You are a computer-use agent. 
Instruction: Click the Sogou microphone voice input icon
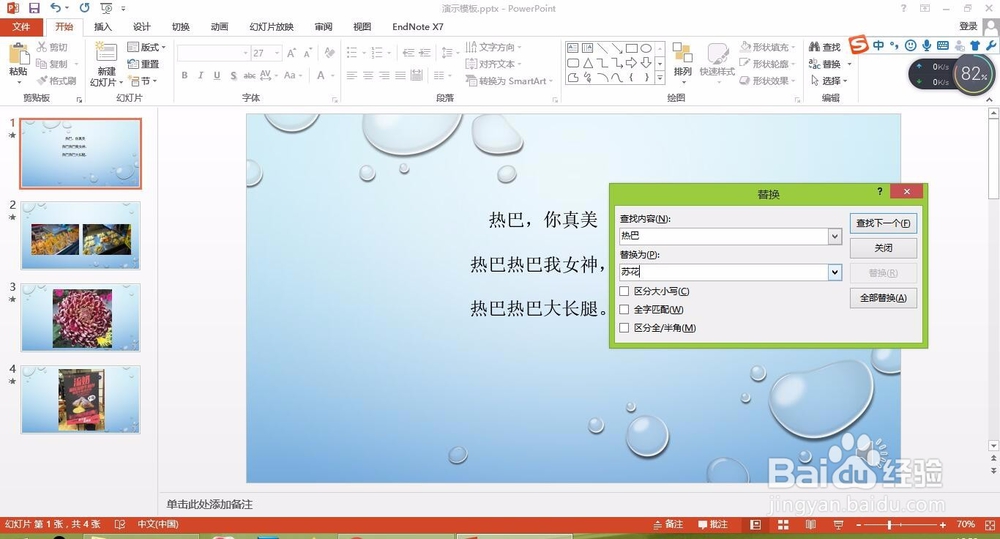[x=927, y=45]
